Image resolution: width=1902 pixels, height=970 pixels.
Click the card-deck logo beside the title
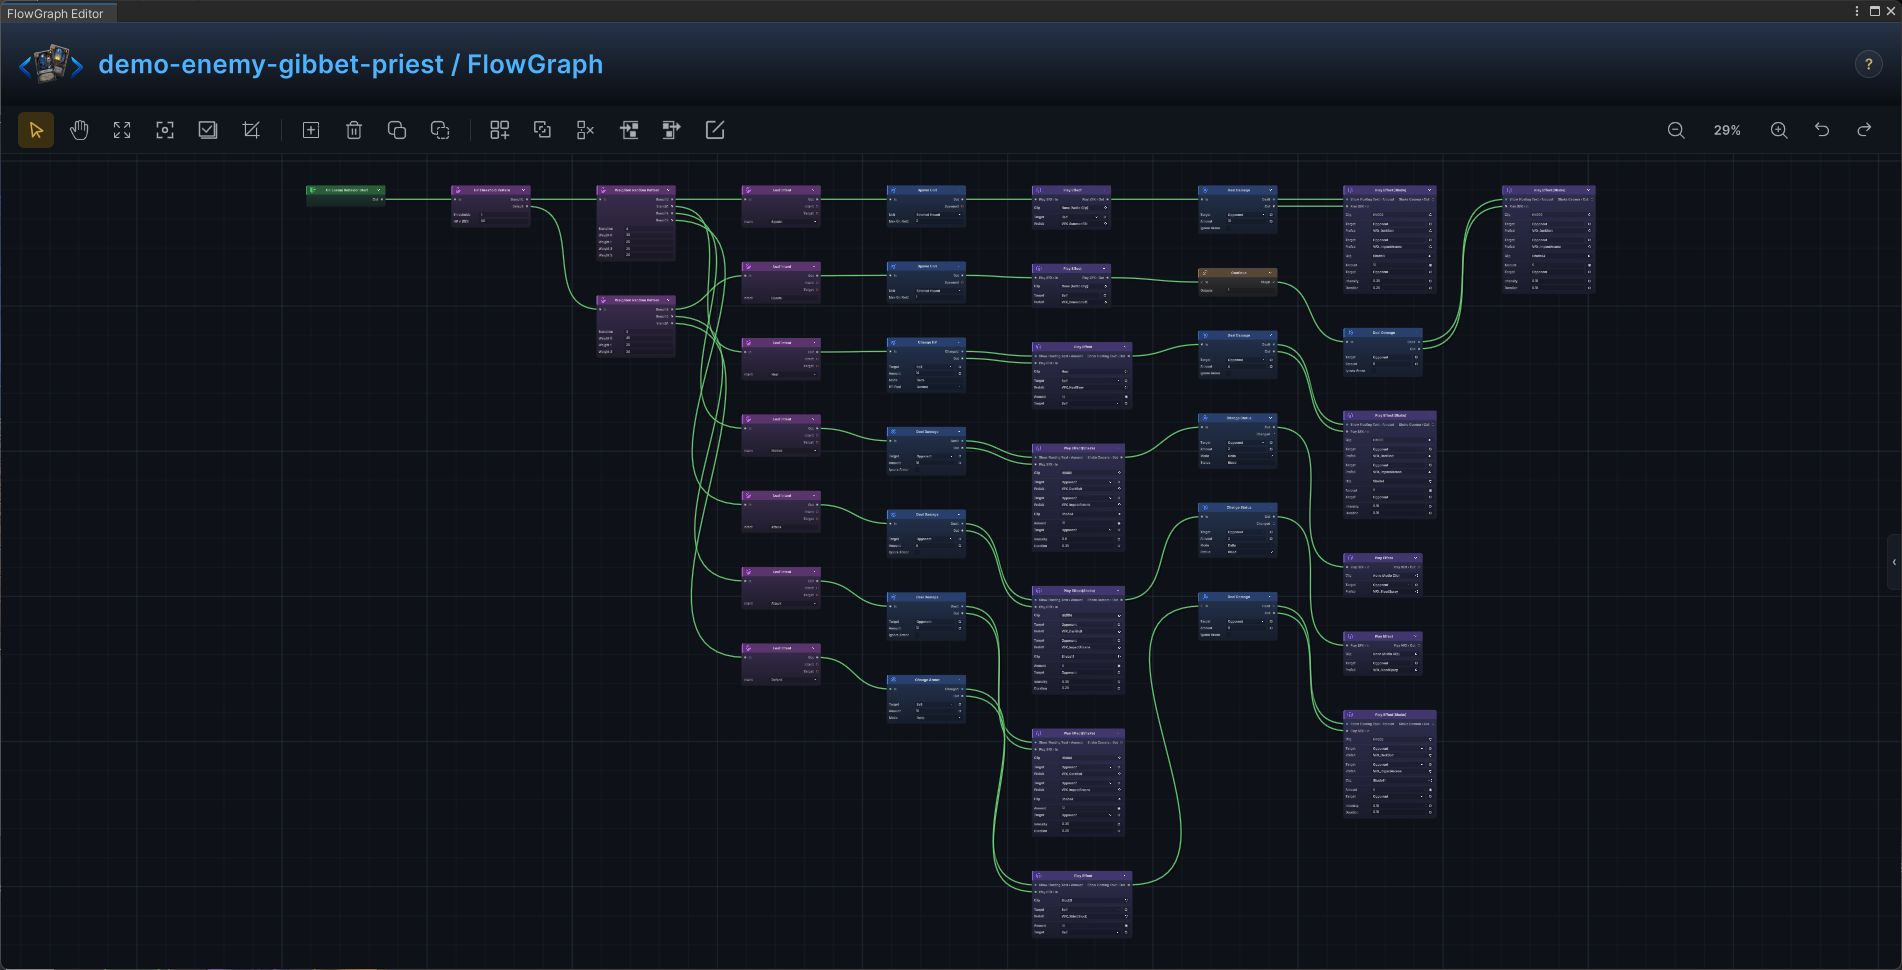[x=51, y=64]
